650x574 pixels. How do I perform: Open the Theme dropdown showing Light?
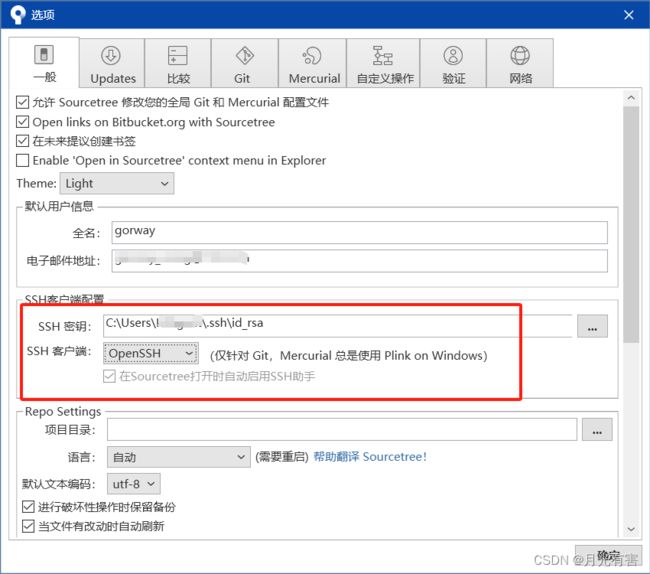117,183
